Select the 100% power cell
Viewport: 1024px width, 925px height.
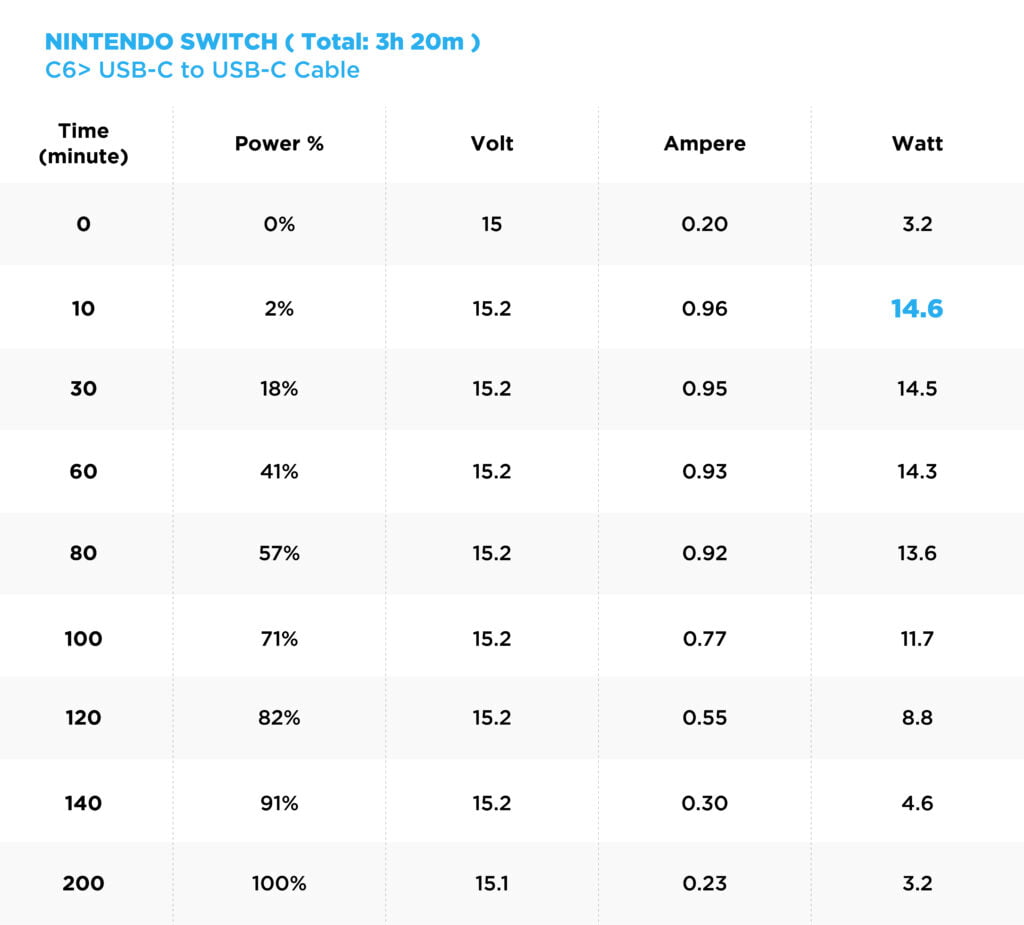pyautogui.click(x=279, y=884)
